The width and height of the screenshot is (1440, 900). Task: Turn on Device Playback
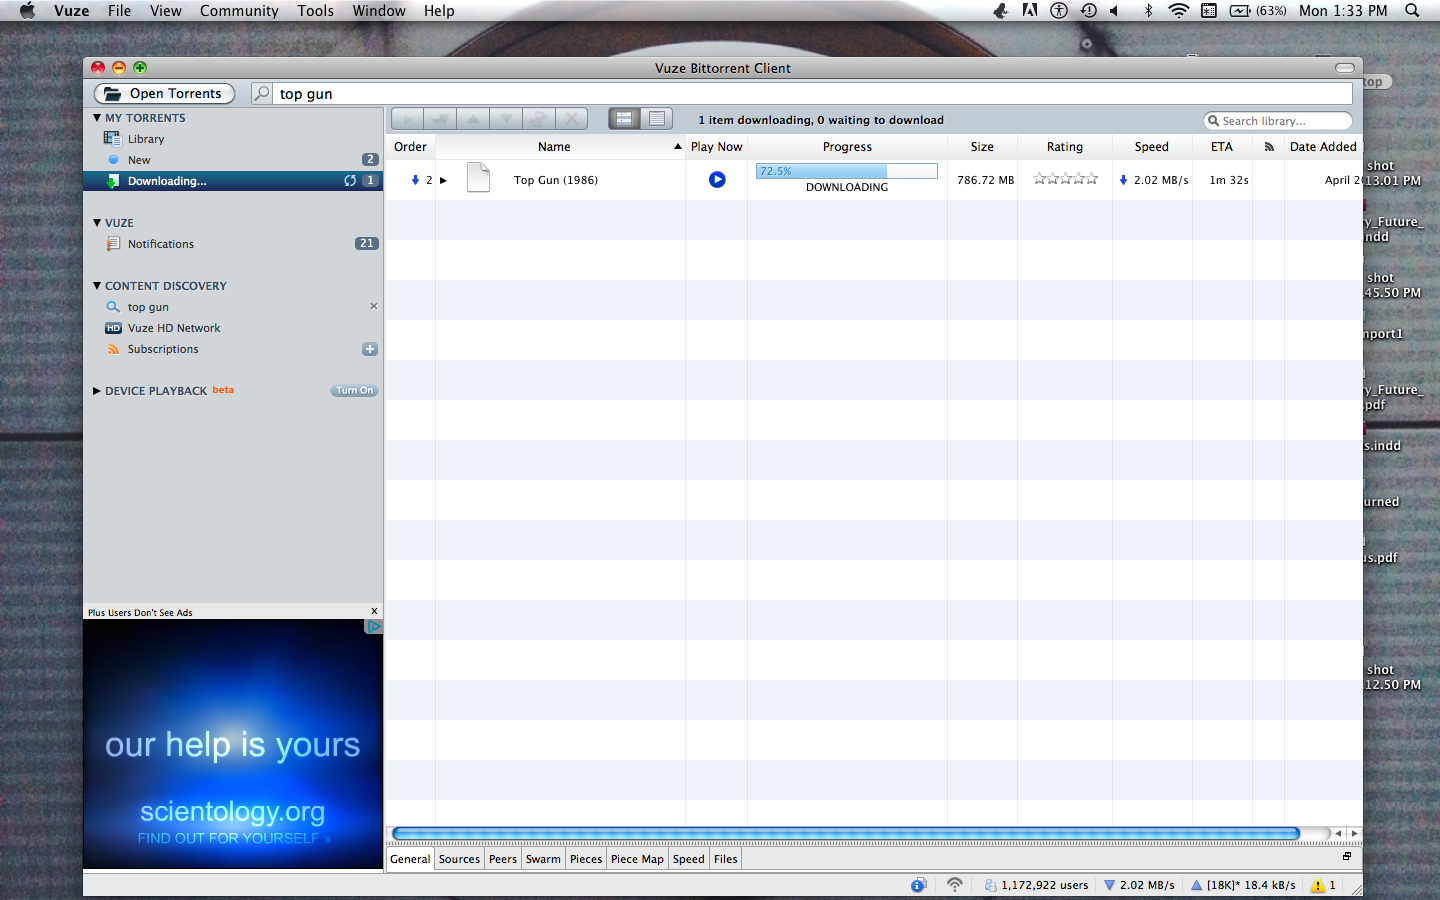point(354,391)
